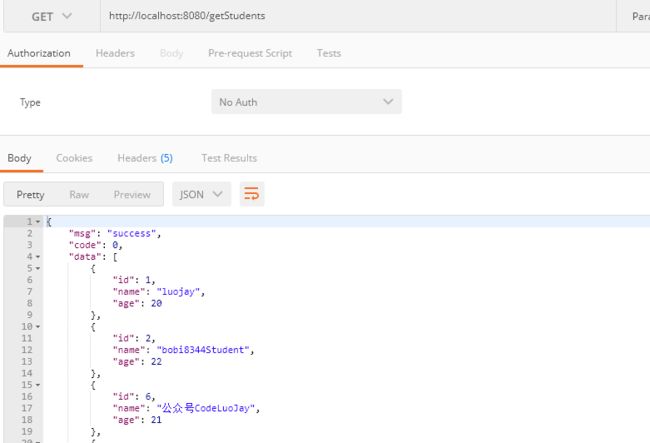Switch response to Raw view

(x=79, y=194)
